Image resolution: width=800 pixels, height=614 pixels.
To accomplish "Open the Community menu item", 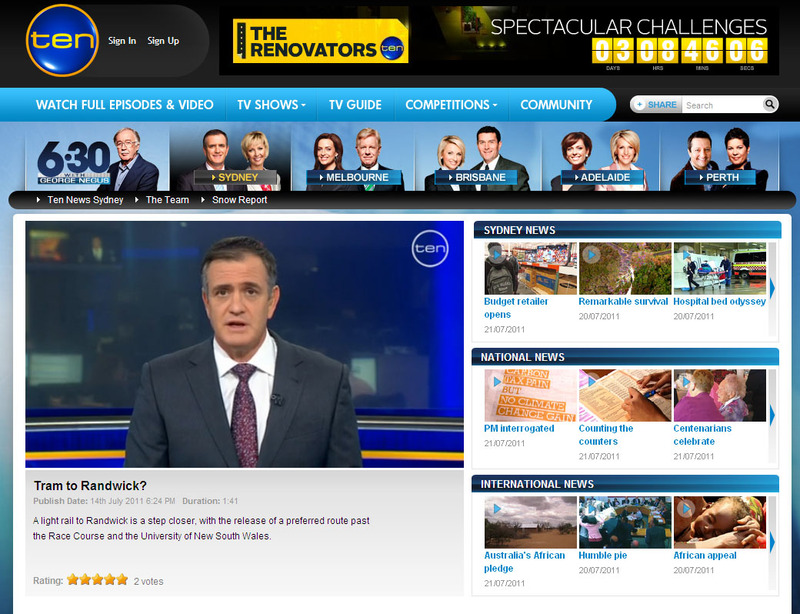I will [x=556, y=104].
